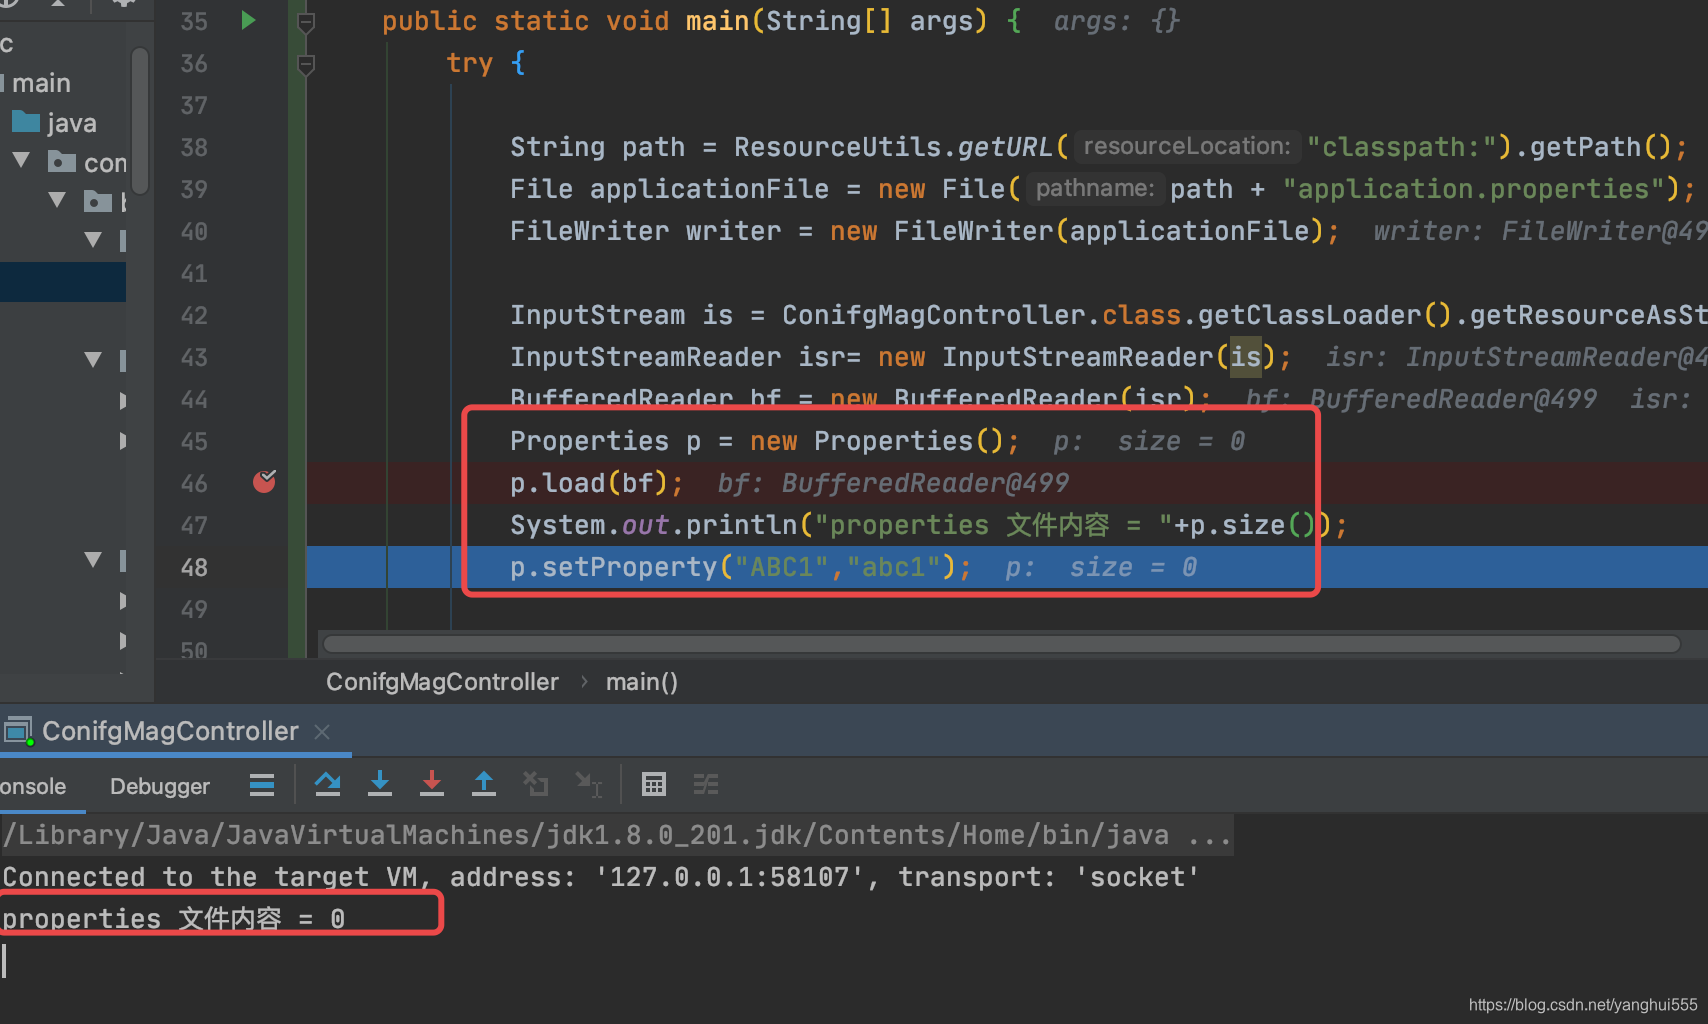Screen dimensions: 1708x1024
Task: Click line number 48 in gutter
Action: (194, 567)
